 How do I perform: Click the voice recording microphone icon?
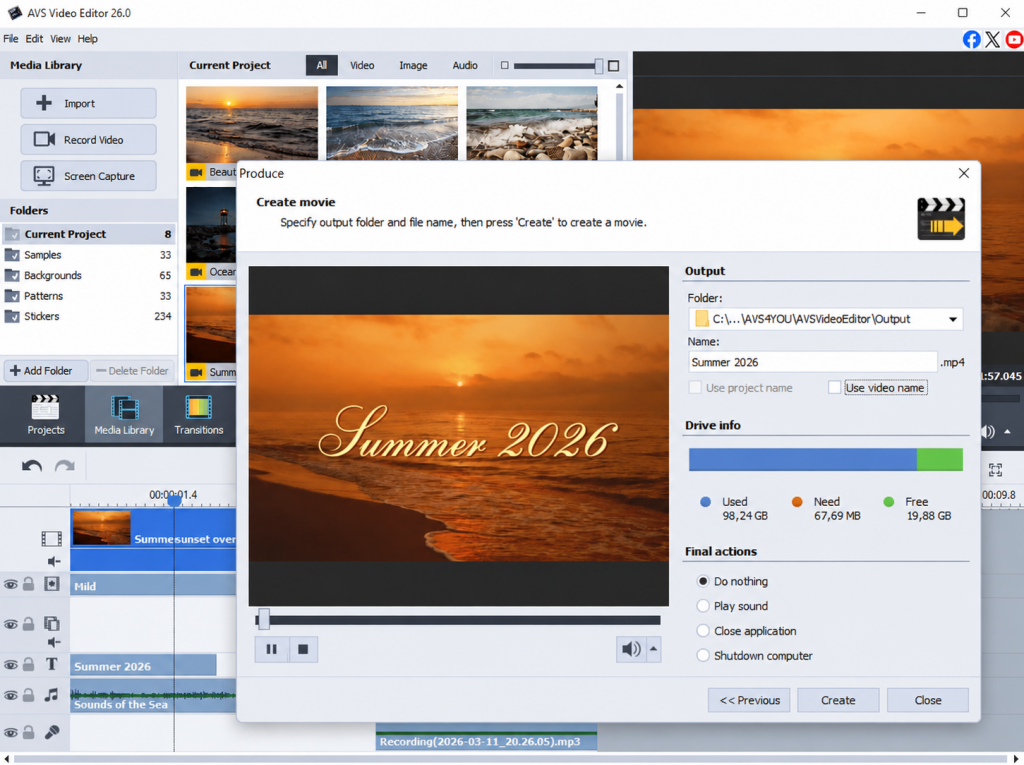click(52, 732)
